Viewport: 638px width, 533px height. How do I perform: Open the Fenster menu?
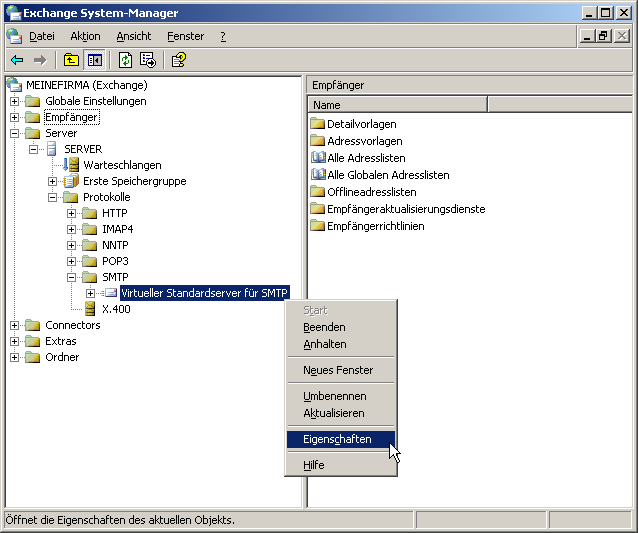tap(186, 36)
